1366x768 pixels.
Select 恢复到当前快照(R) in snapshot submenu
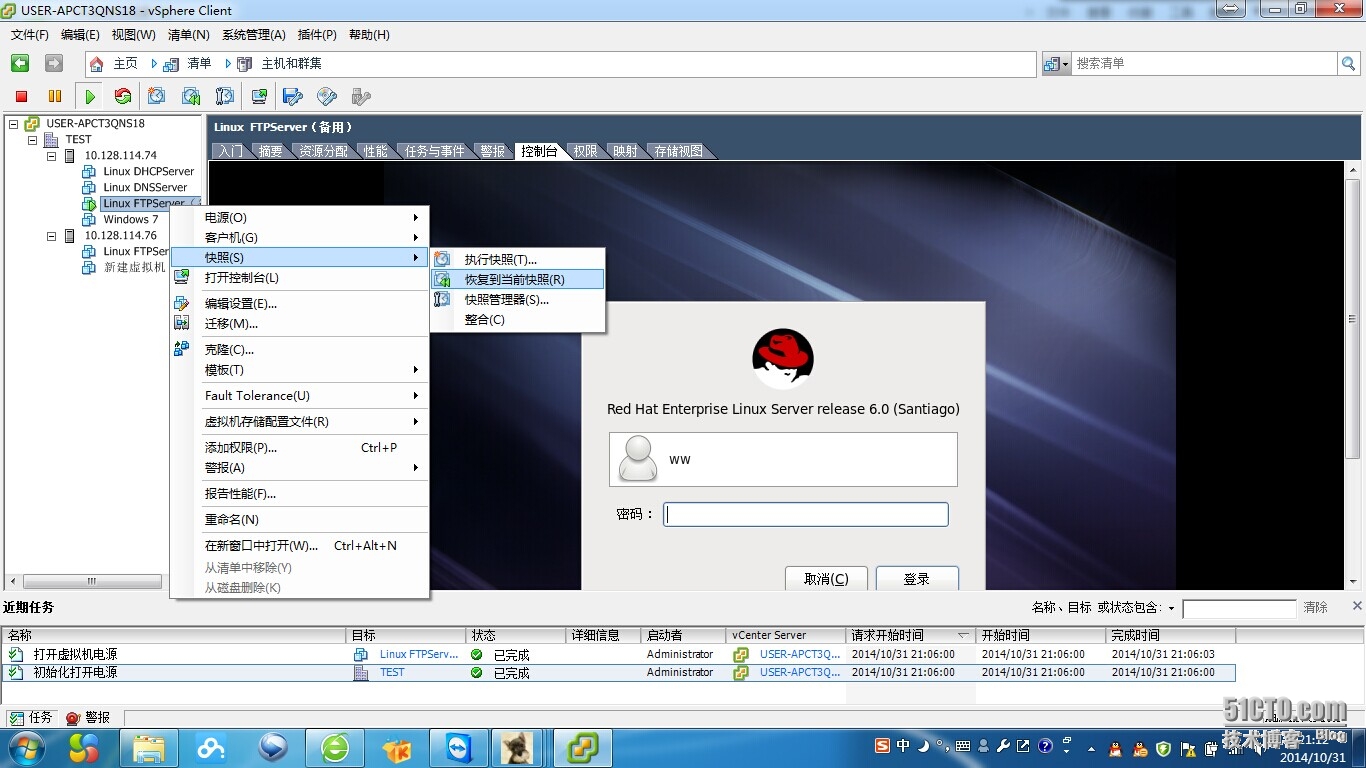point(517,279)
